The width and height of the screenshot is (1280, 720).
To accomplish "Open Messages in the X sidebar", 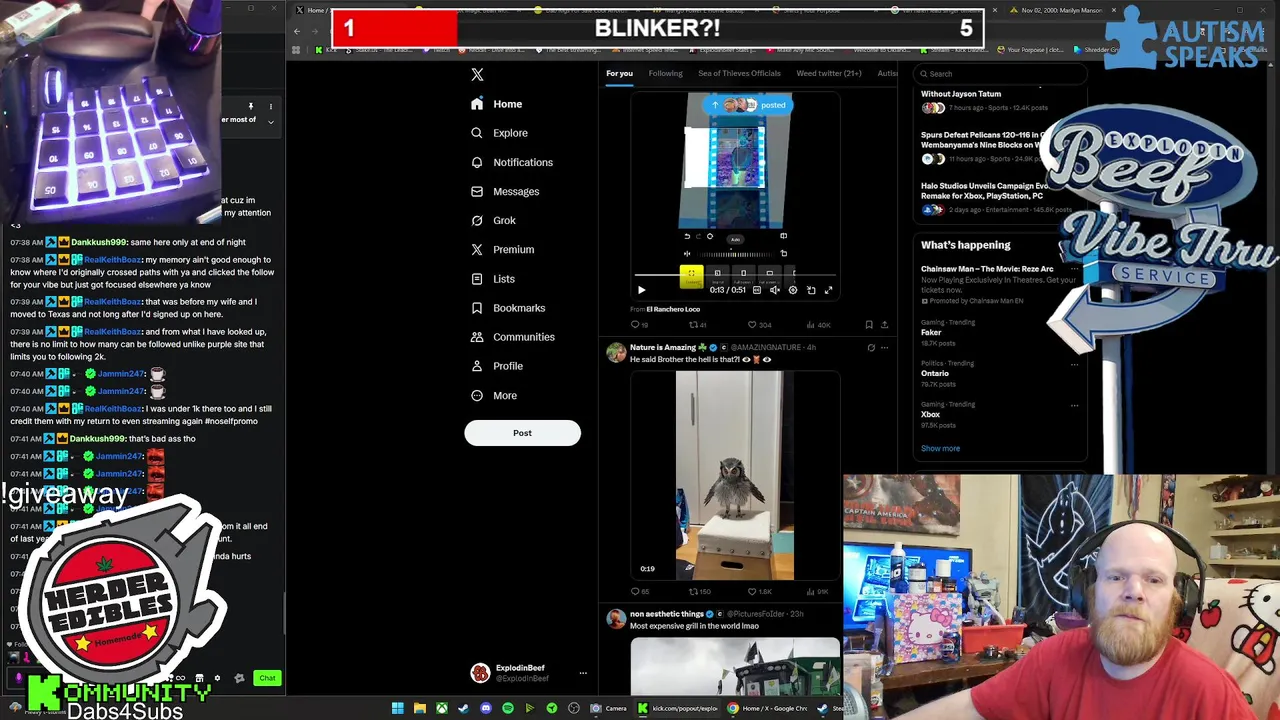I will tap(505, 191).
